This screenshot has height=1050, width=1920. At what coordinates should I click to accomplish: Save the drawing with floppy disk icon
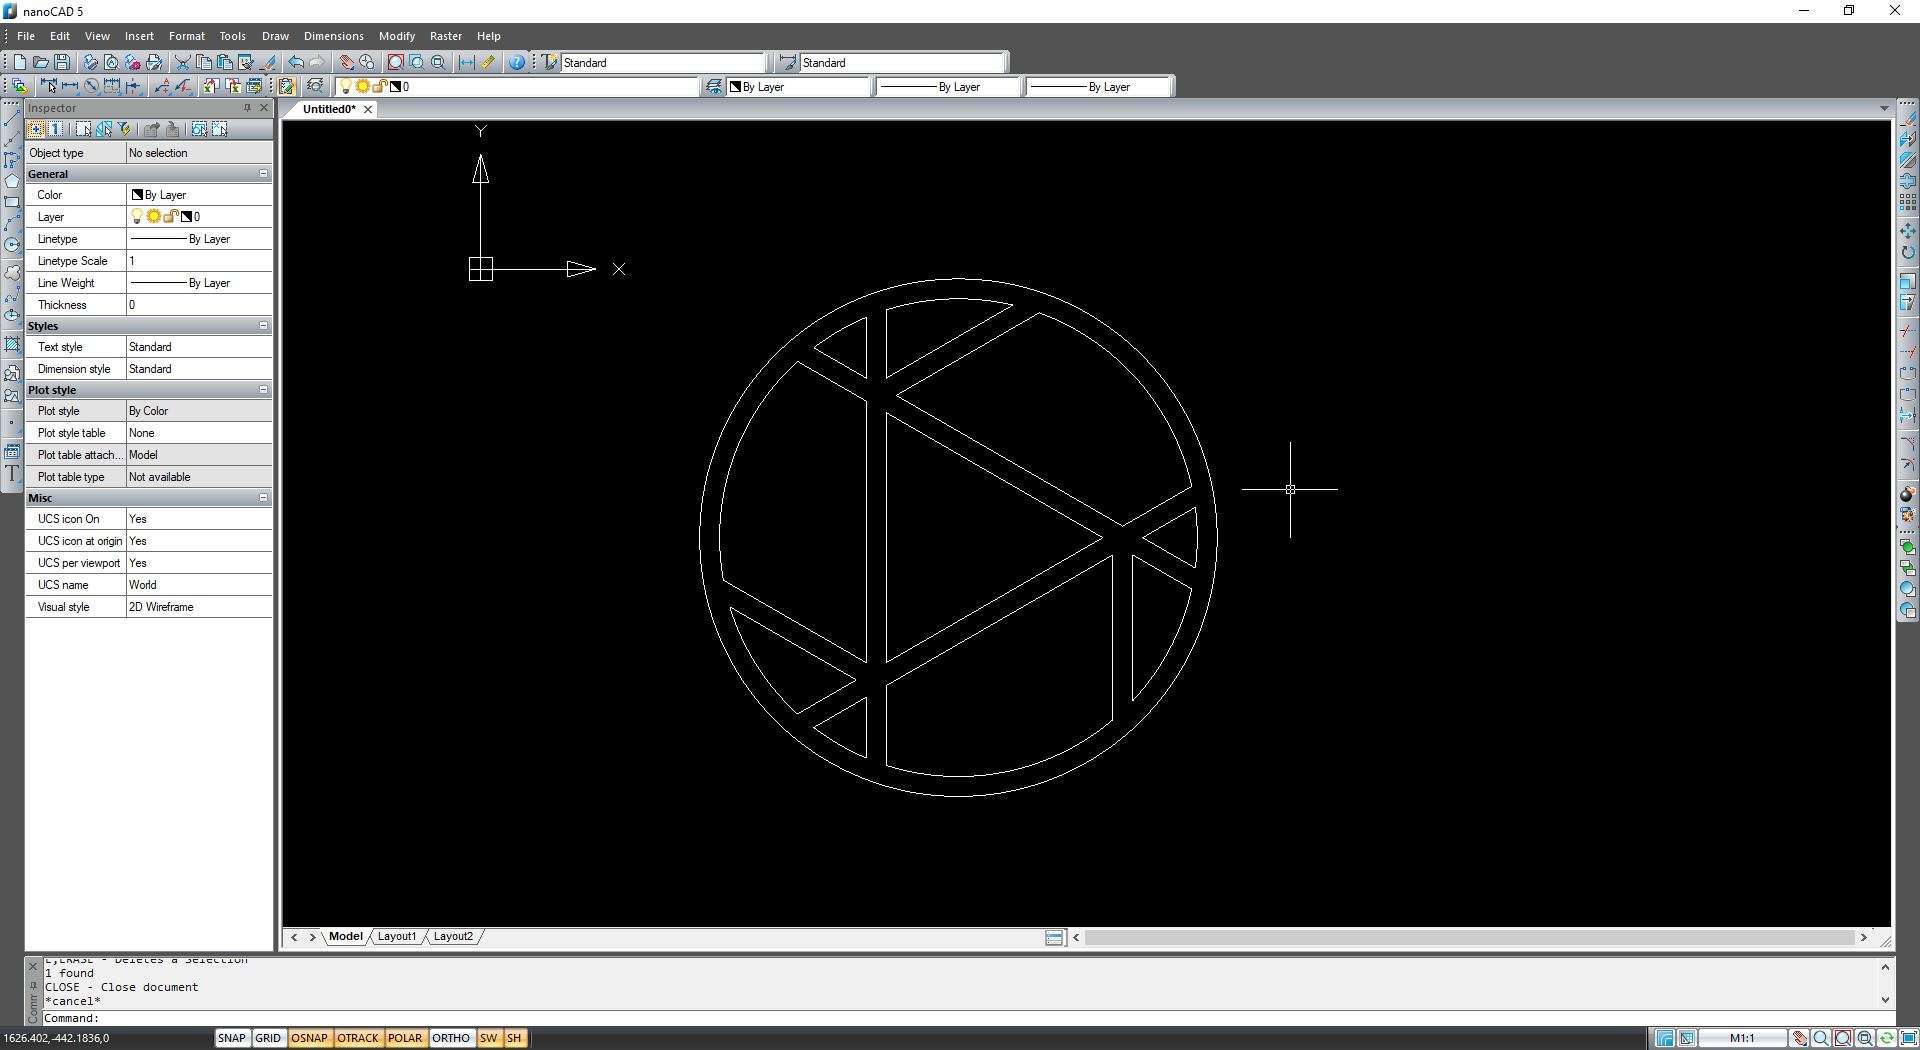coord(62,62)
